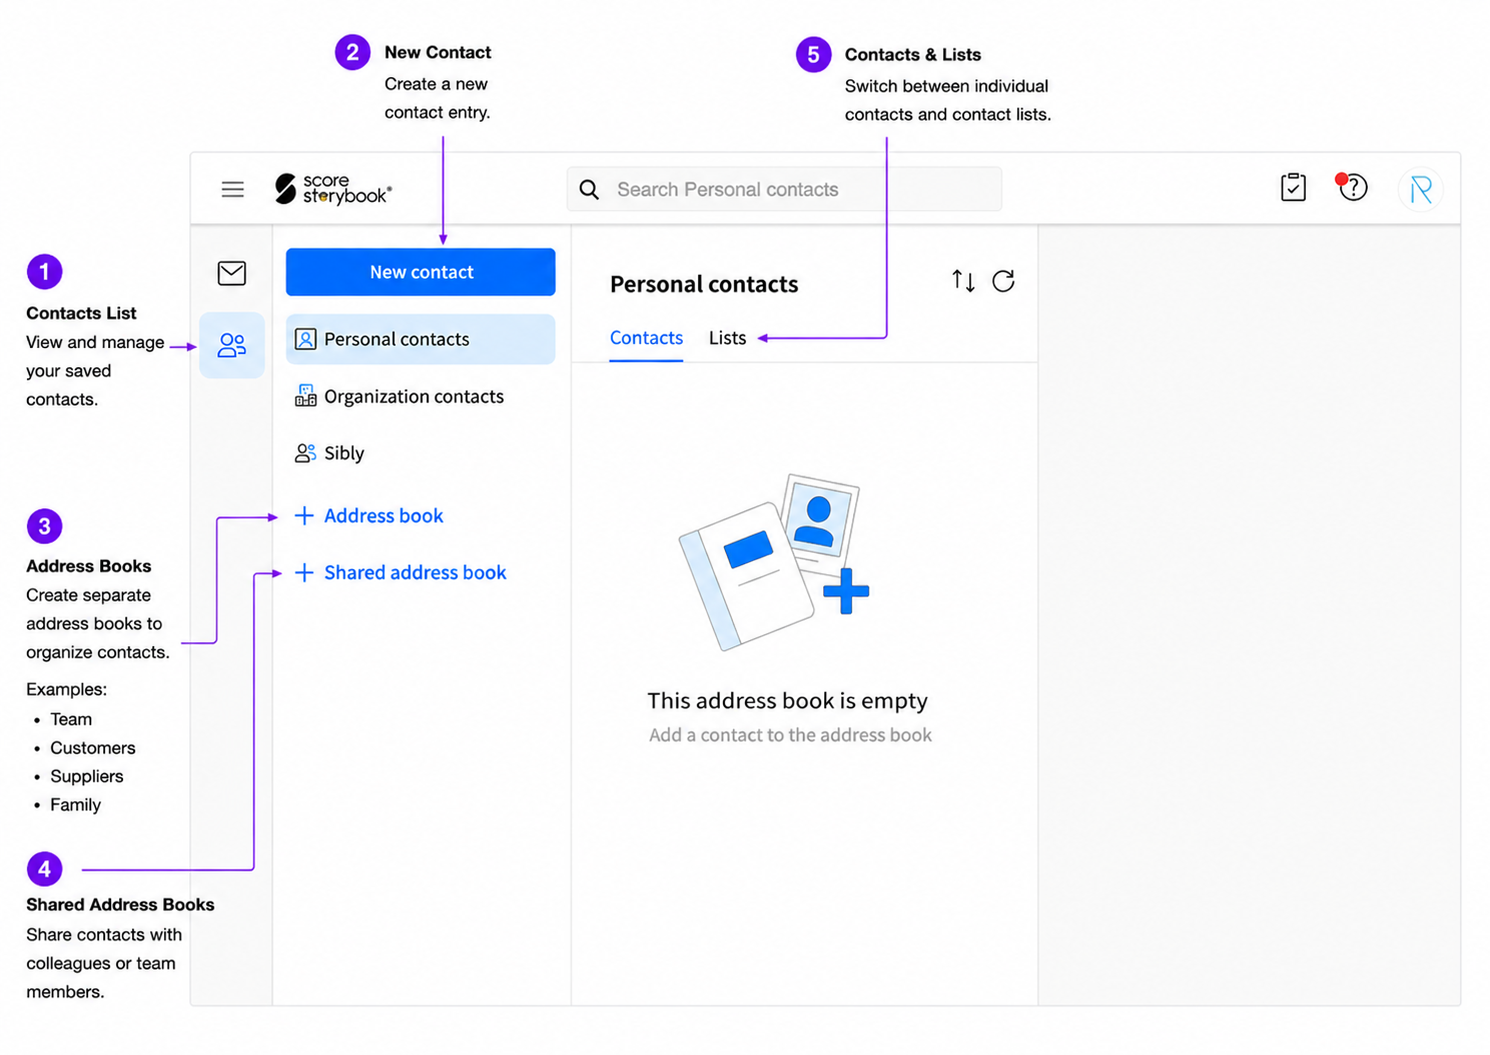The width and height of the screenshot is (1490, 1055).
Task: Click the New contact button
Action: point(420,272)
